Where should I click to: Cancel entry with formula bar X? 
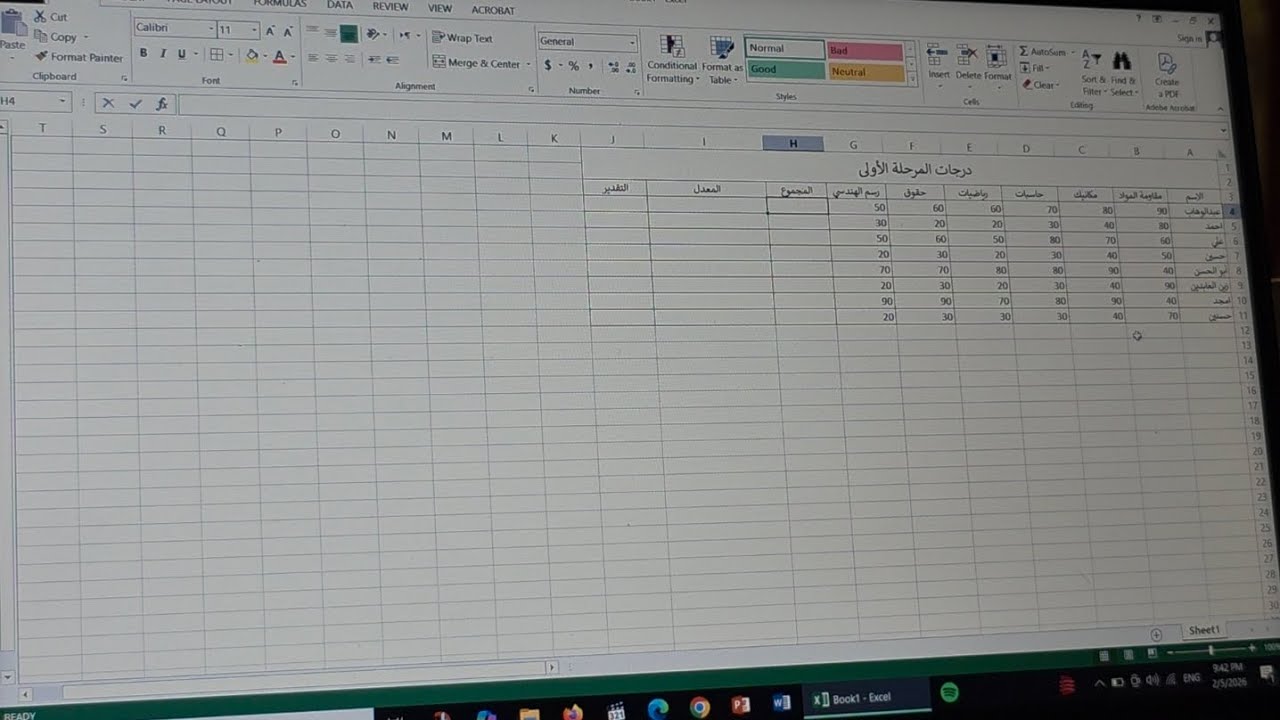point(108,103)
